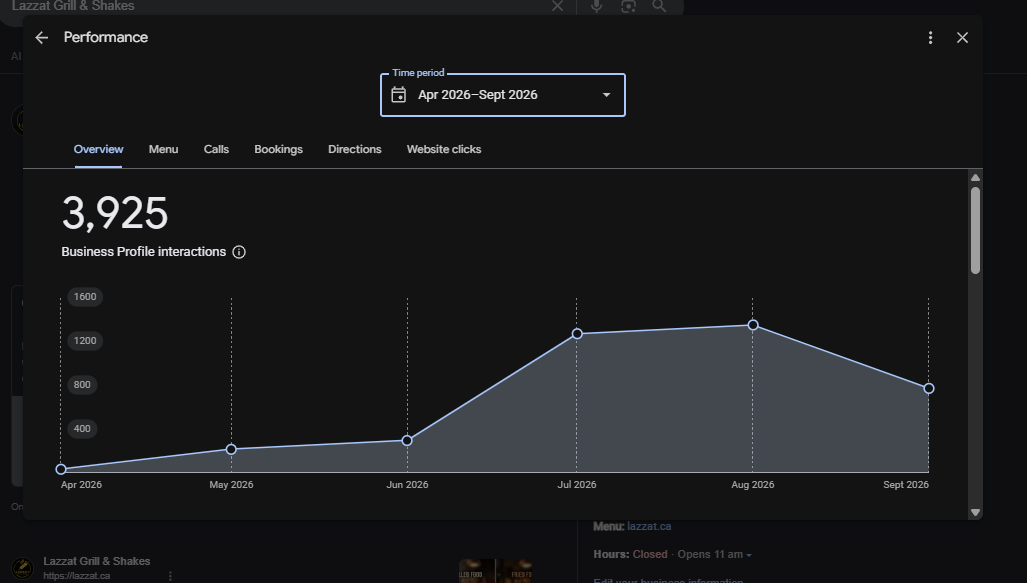Open the Lazzat Grill & Shakes search result
This screenshot has width=1027, height=583.
point(97,561)
